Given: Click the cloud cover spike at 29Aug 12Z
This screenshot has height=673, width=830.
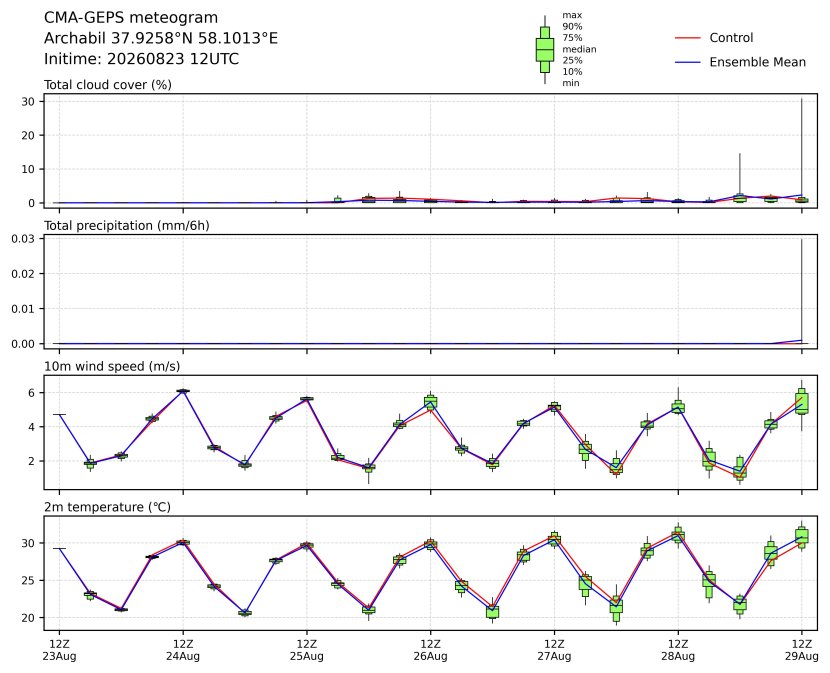Looking at the screenshot, I should [x=801, y=148].
